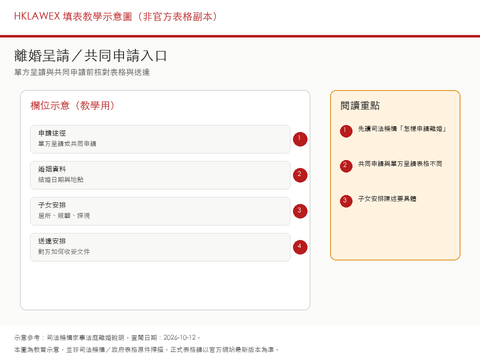Click the number 3 badge beside 子女安排 field

(x=300, y=211)
